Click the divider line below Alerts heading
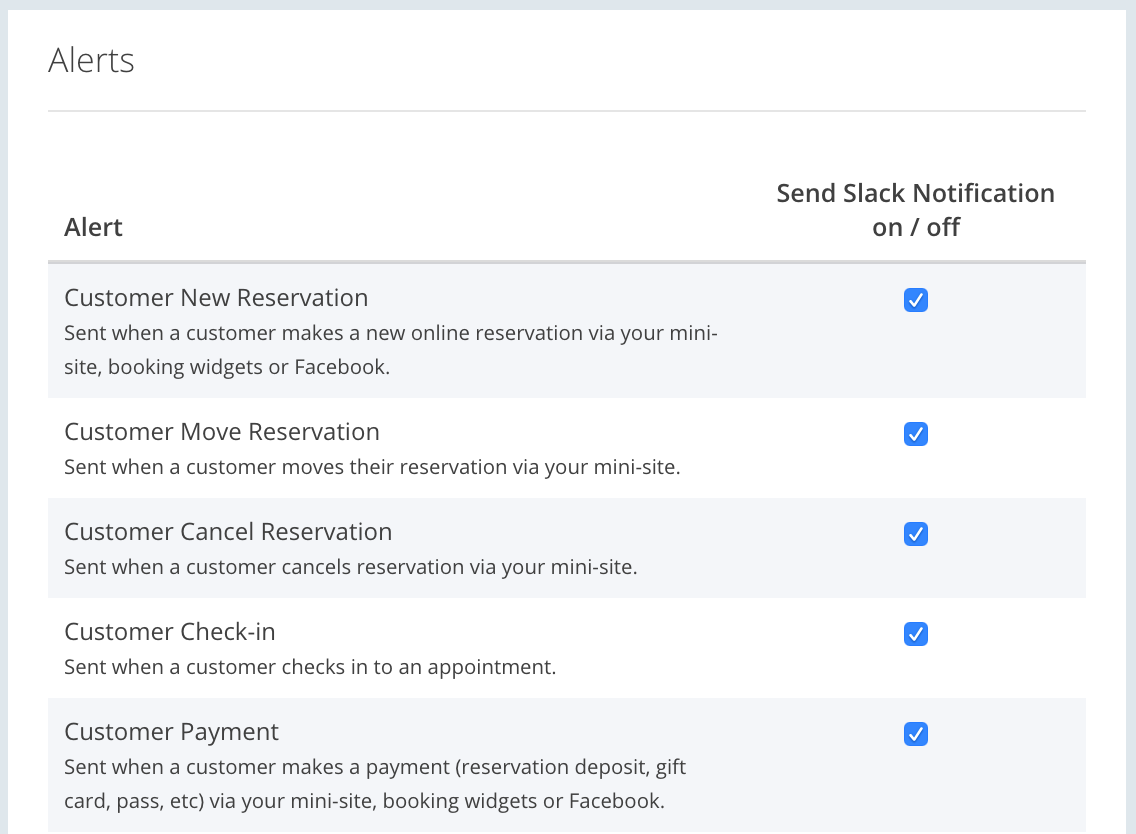Image resolution: width=1136 pixels, height=834 pixels. tap(566, 110)
